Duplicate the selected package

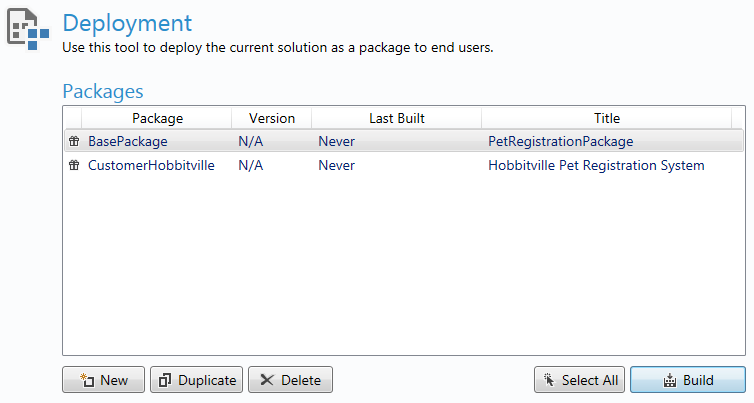point(197,380)
